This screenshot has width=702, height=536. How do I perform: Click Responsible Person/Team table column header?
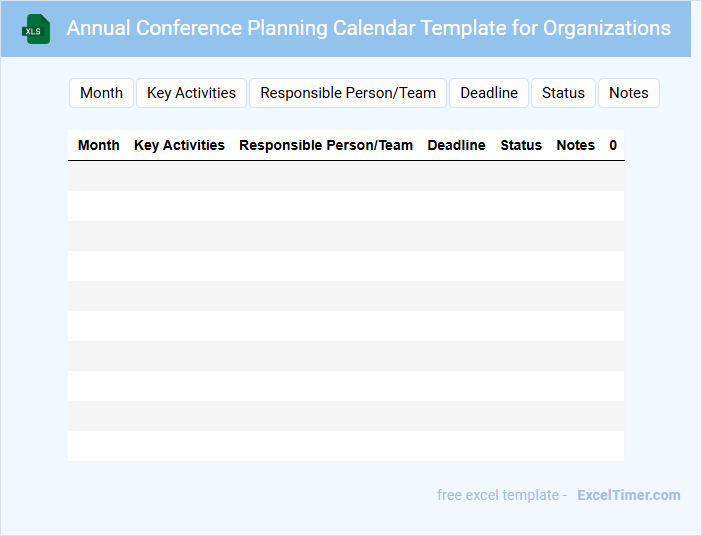click(326, 145)
